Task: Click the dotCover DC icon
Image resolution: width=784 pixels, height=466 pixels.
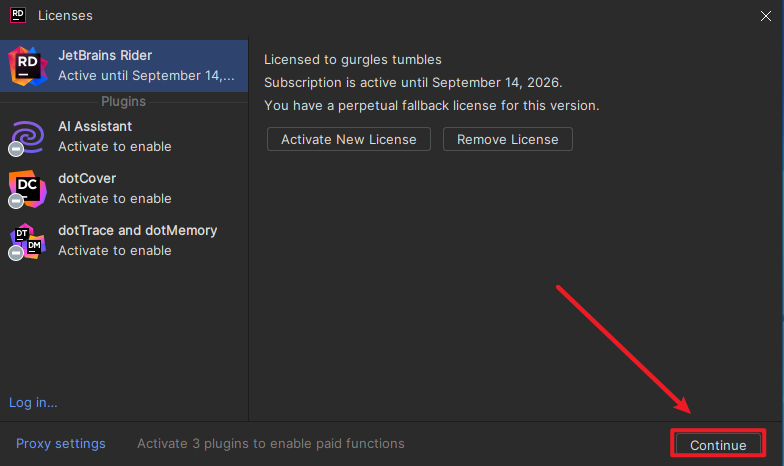Action: 28,189
